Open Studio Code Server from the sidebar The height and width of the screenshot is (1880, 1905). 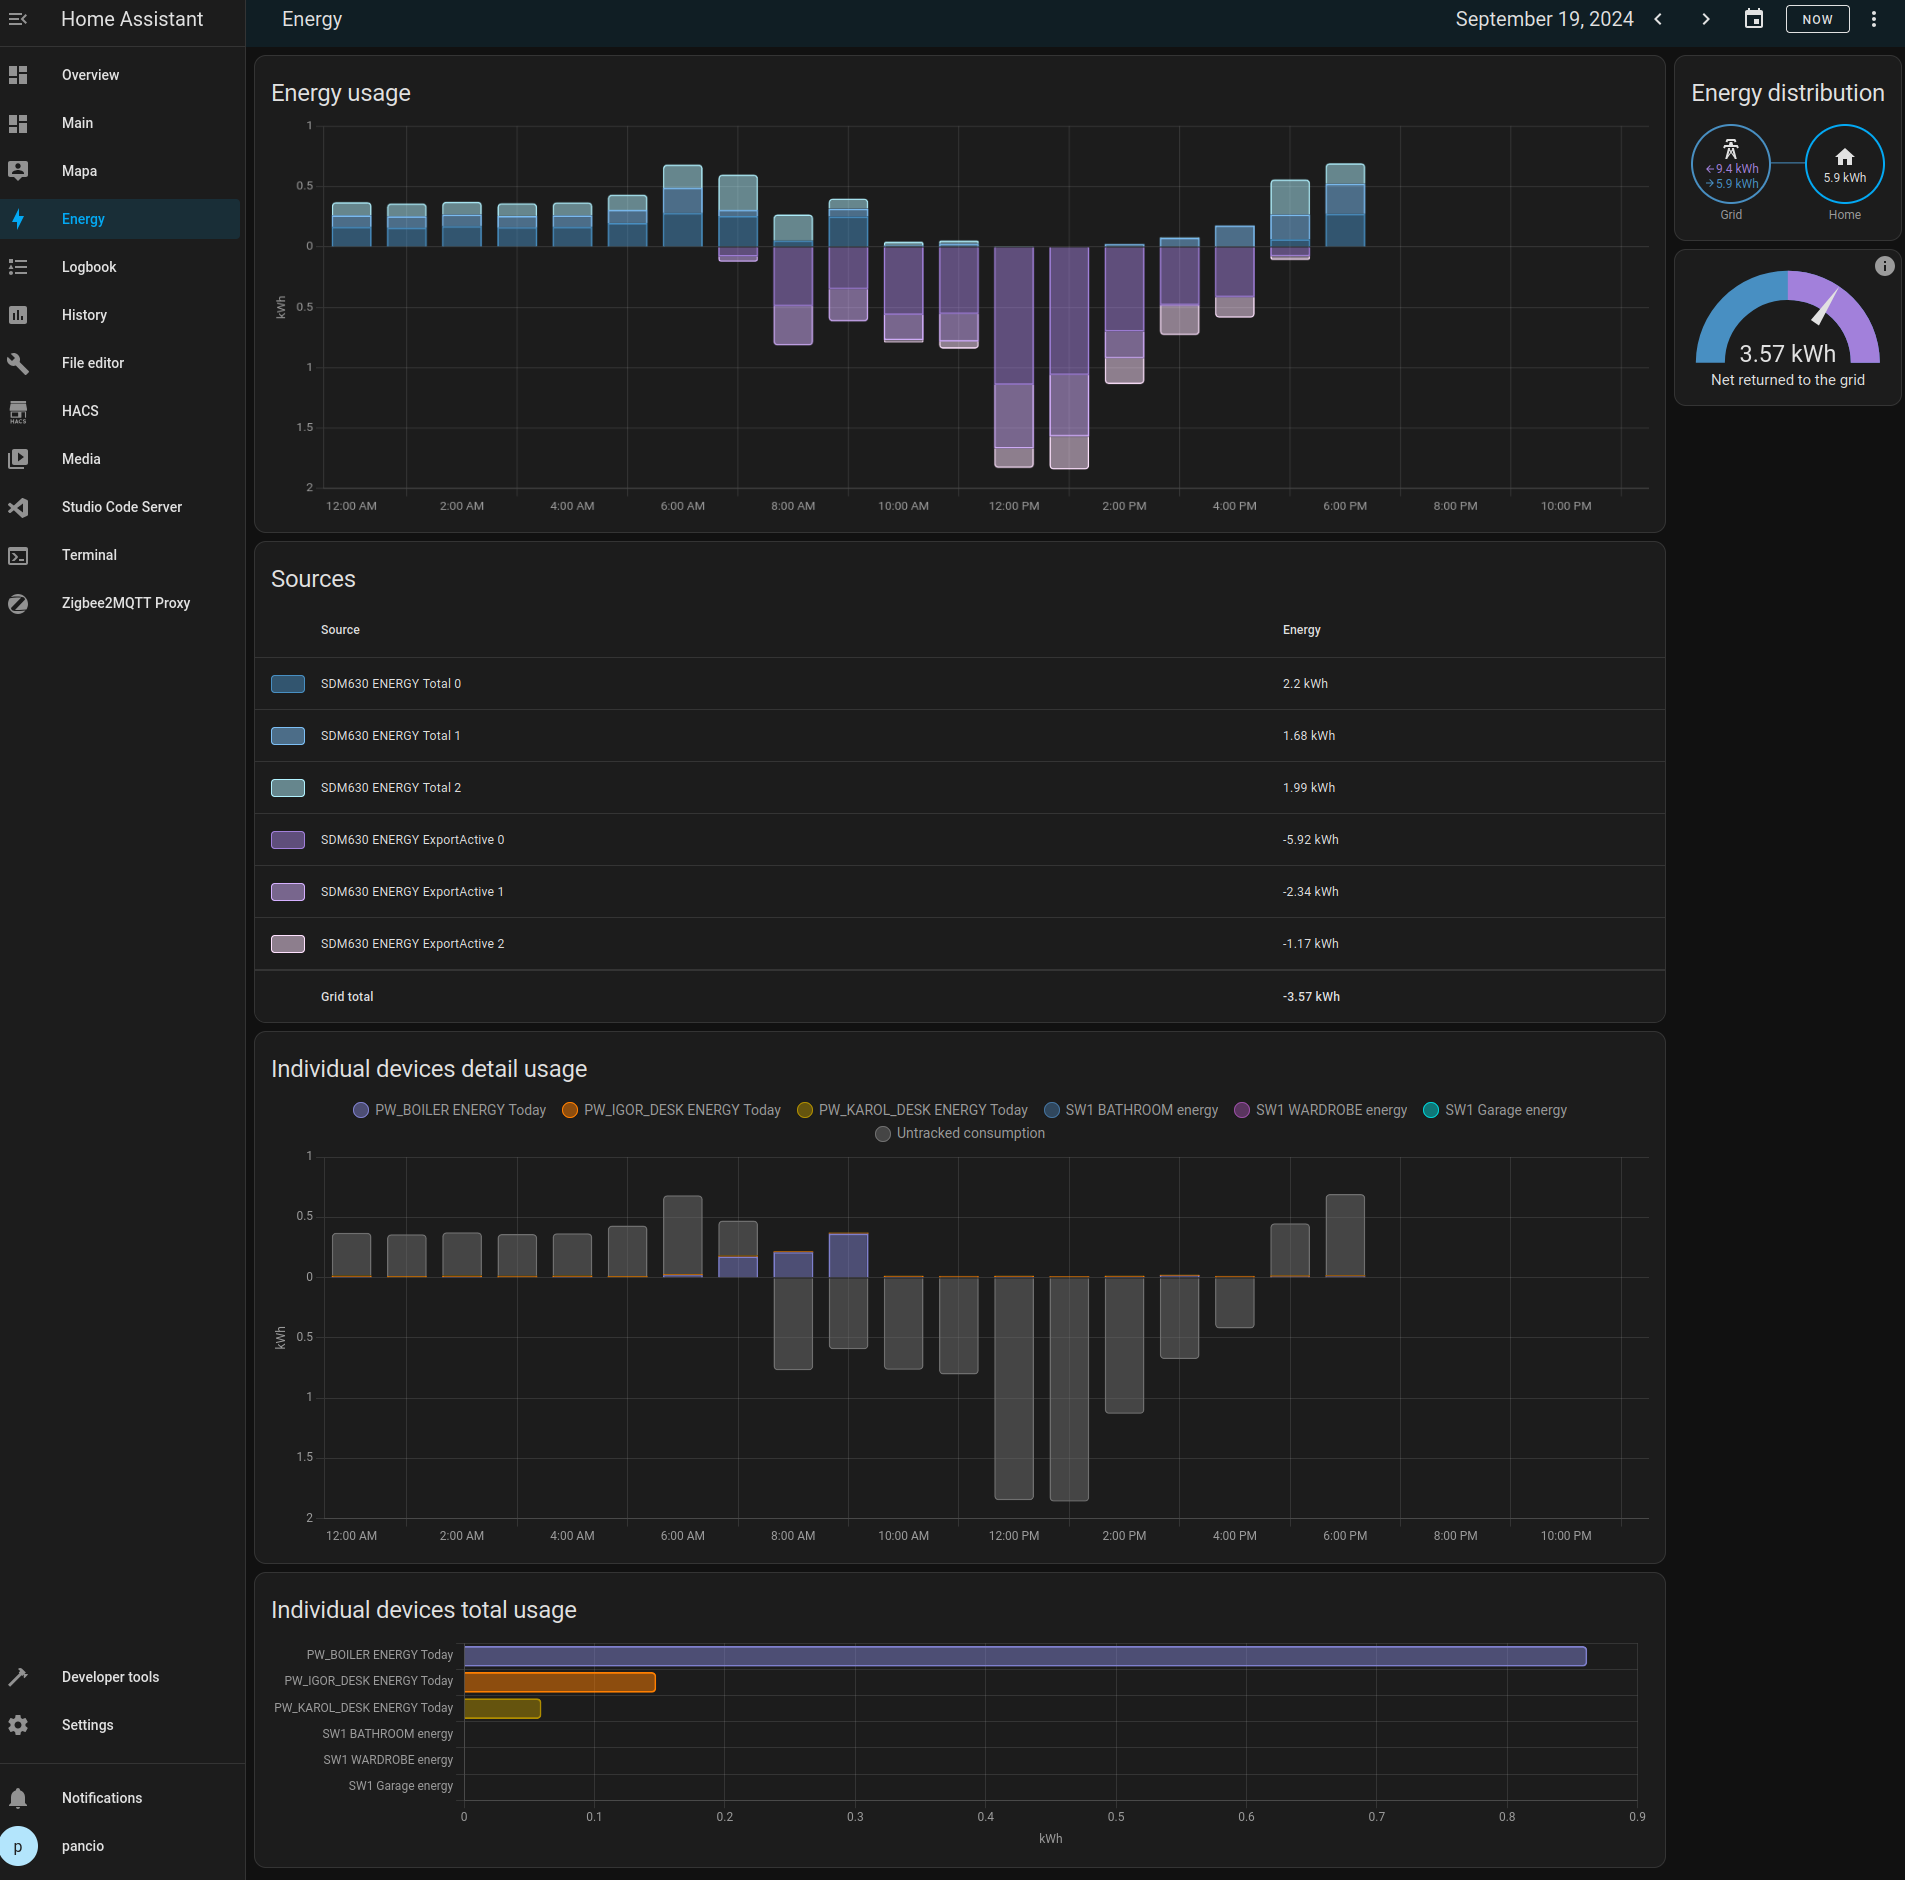pos(121,507)
